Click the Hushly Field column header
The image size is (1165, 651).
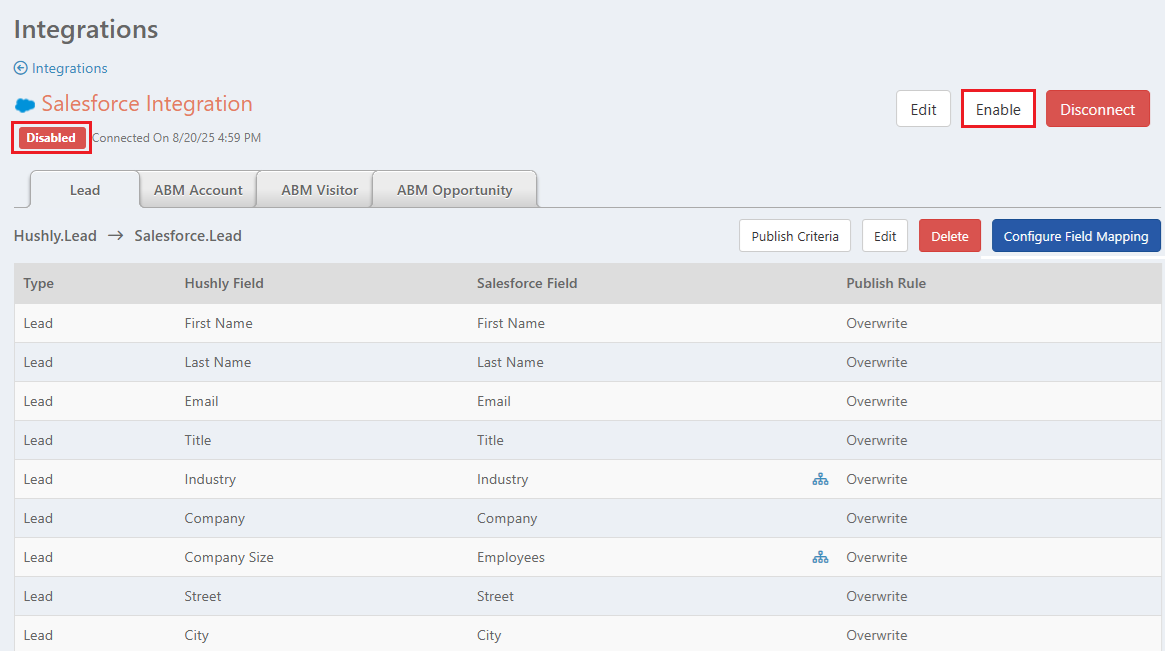tap(224, 283)
